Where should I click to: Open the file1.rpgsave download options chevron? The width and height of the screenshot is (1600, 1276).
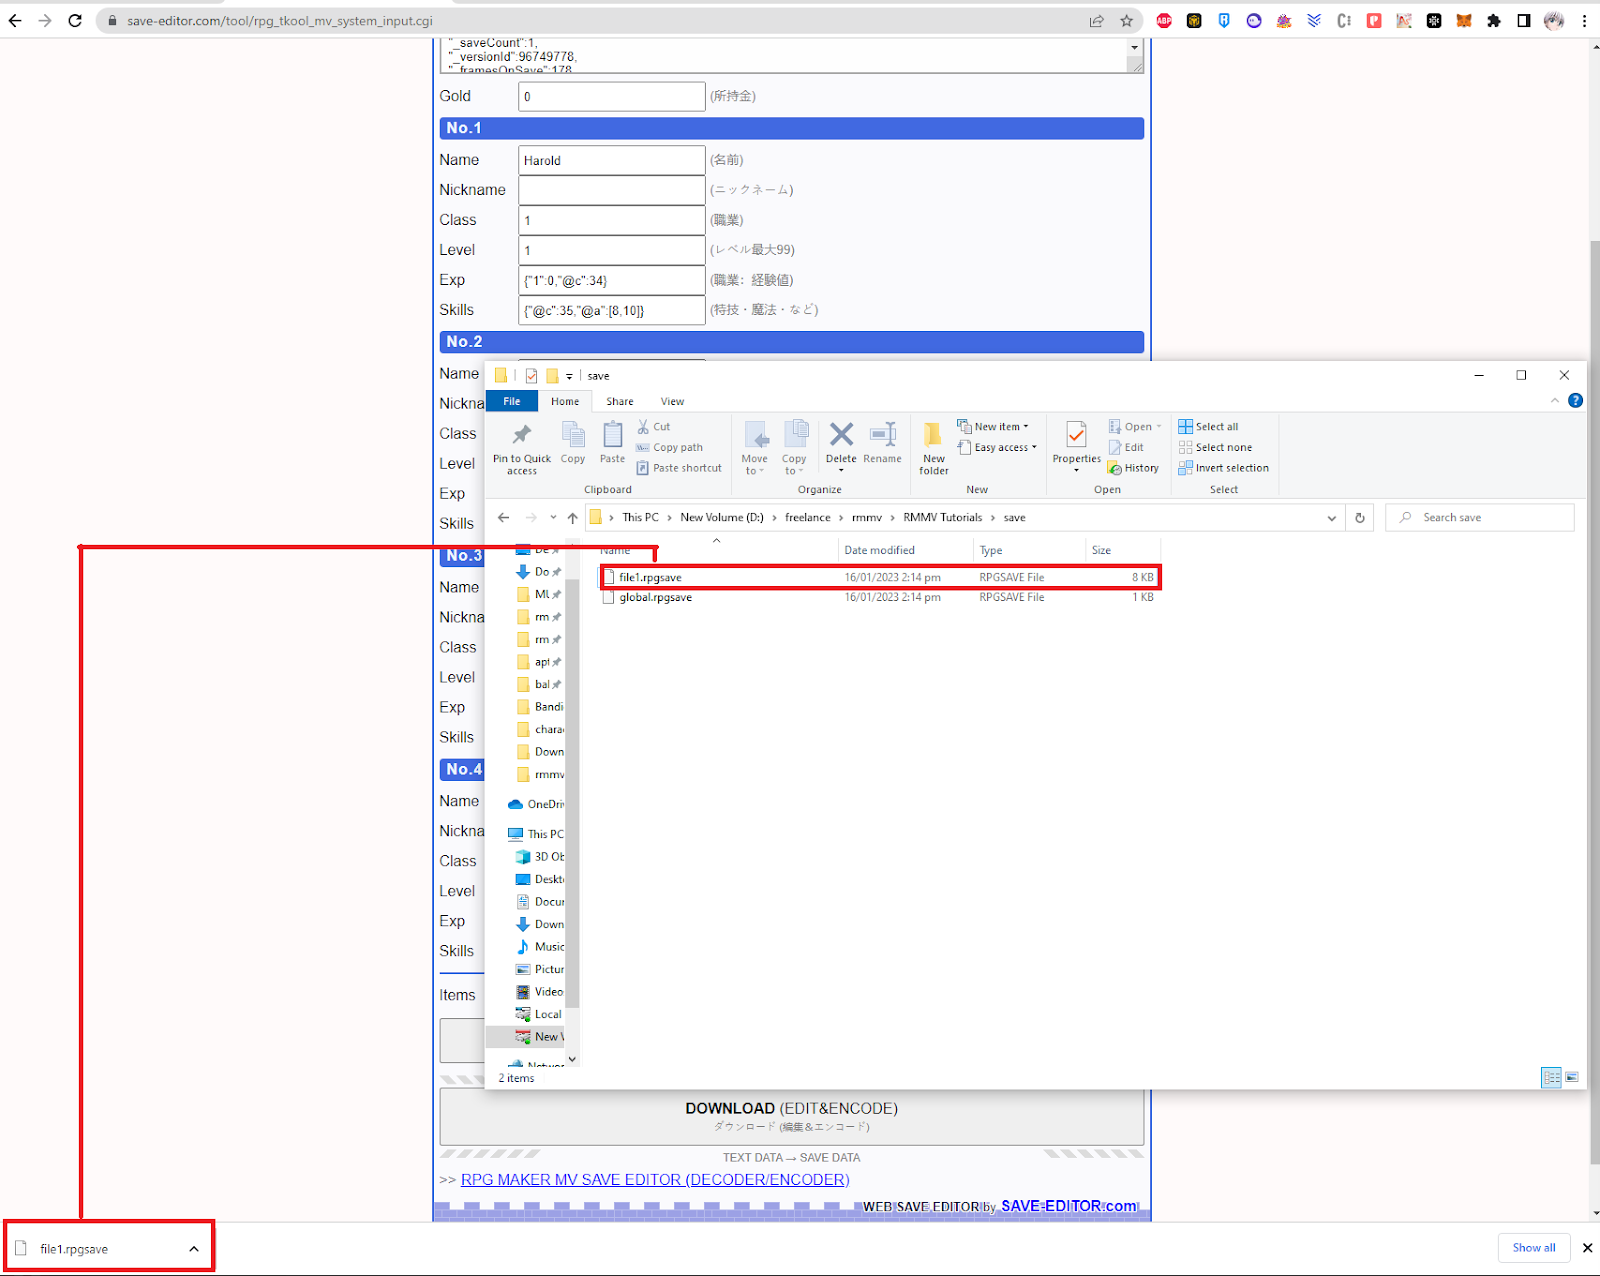[194, 1248]
